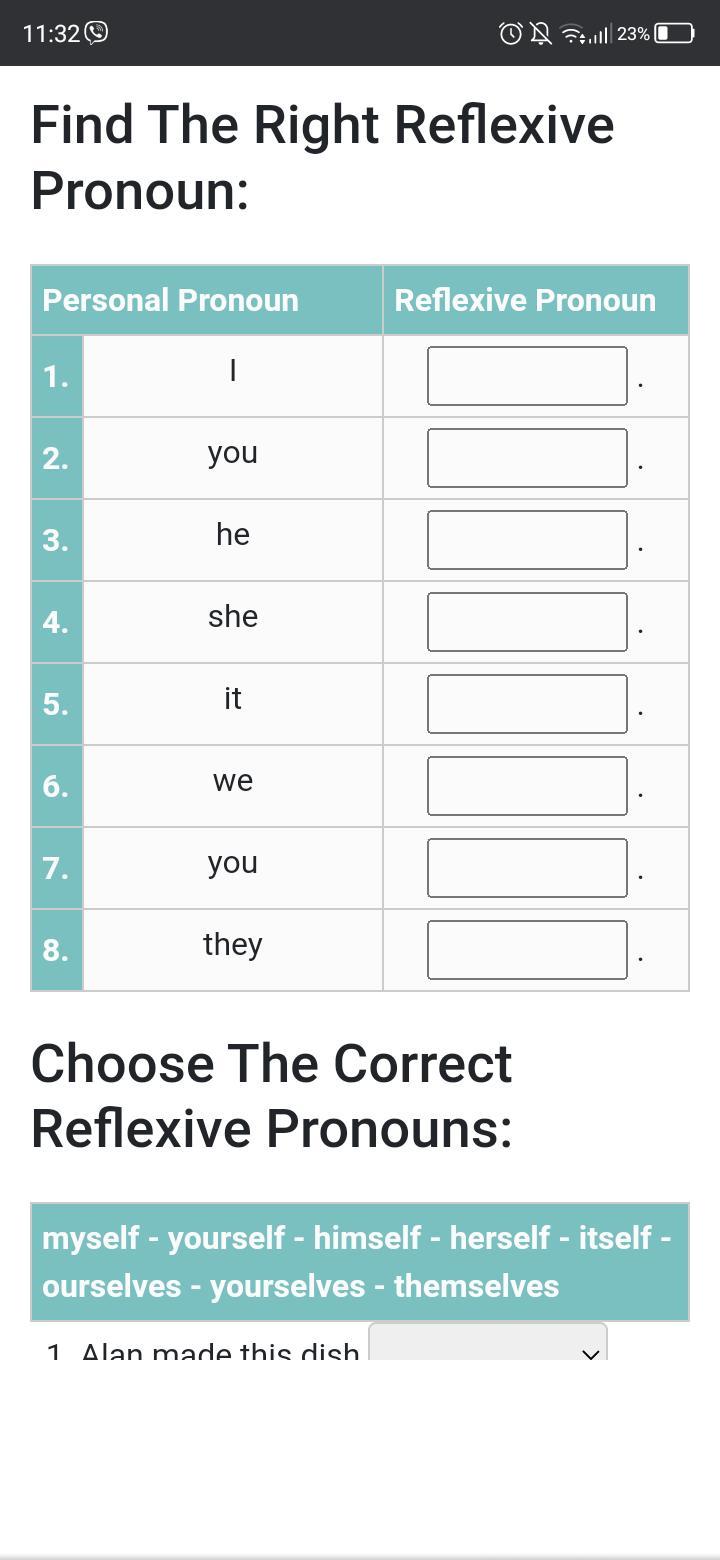This screenshot has width=720, height=1560.
Task: Tap the Wi-Fi signal status icon
Action: pos(572,34)
